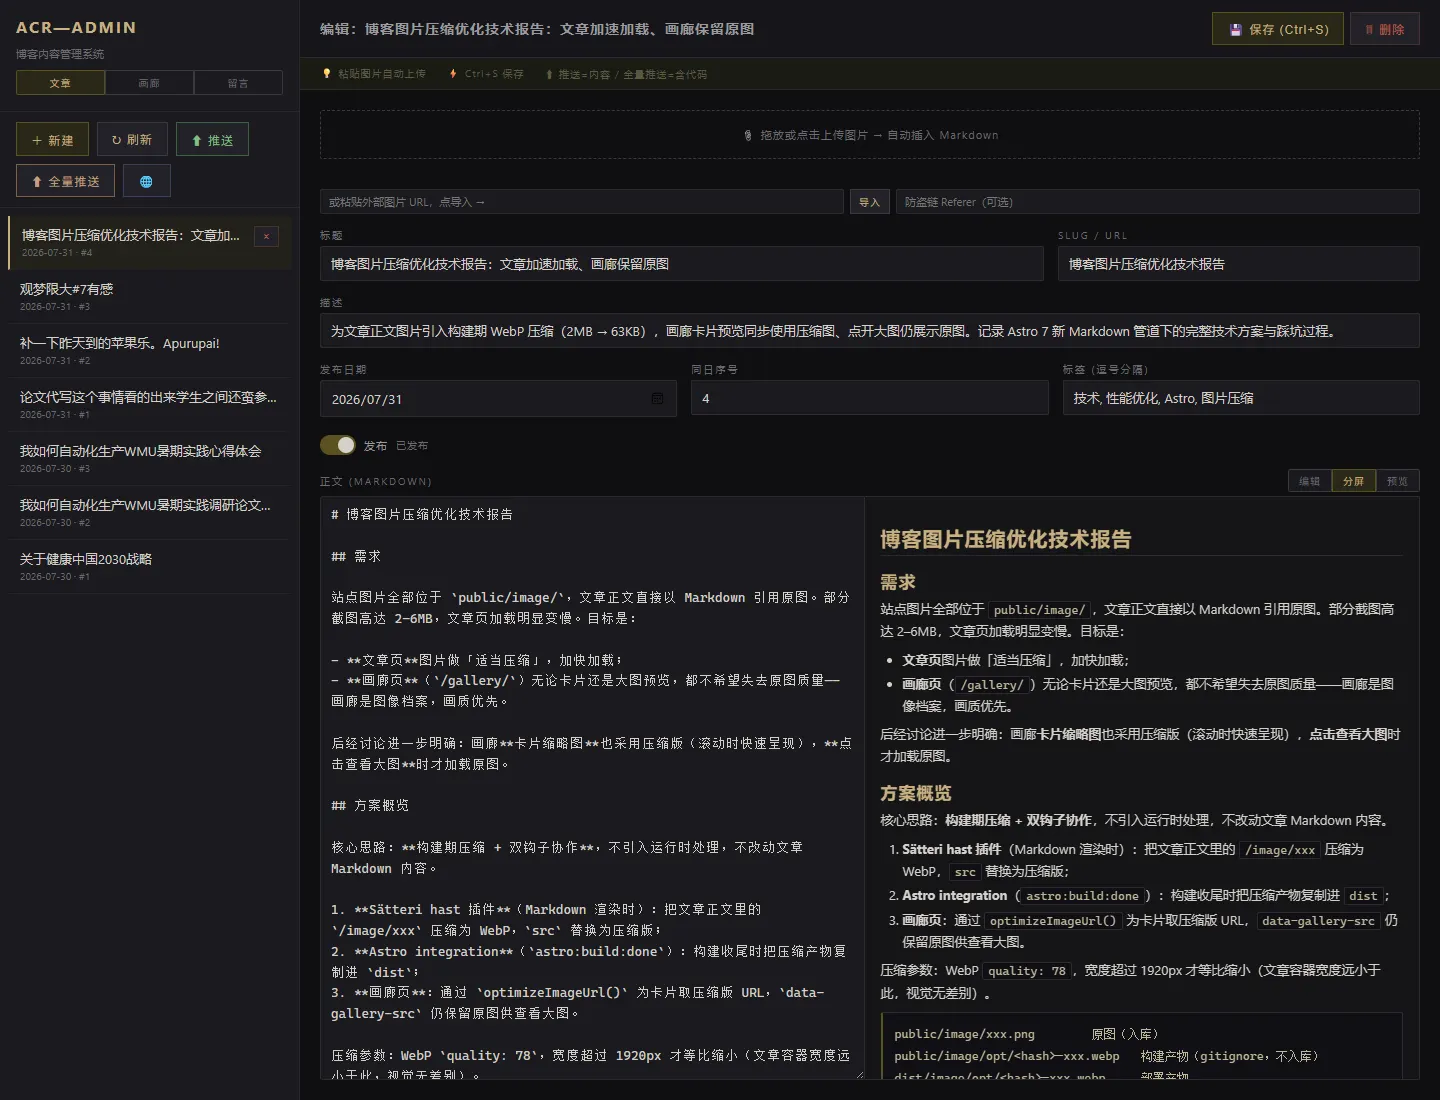Viewport: 1440px width, 1100px height.
Task: Click the 全量推送 full push button
Action: pyautogui.click(x=65, y=181)
